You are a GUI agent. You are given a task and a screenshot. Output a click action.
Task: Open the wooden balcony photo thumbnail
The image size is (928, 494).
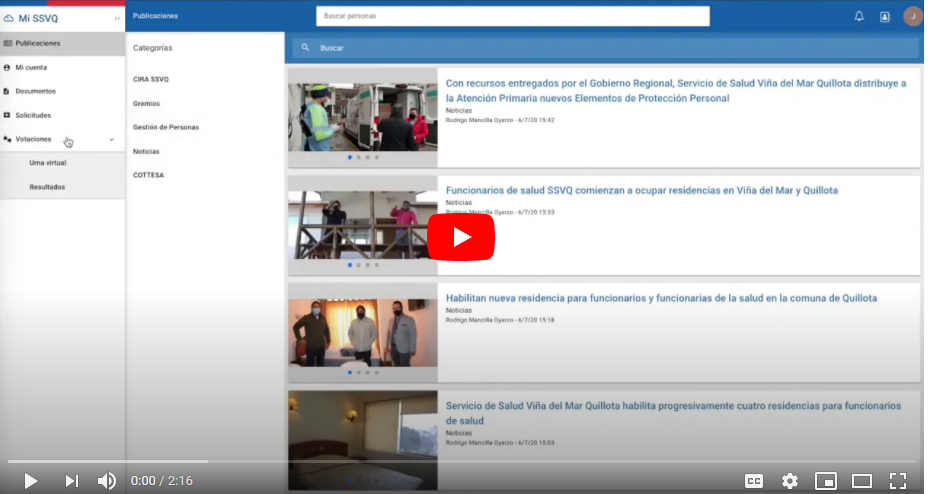(363, 225)
